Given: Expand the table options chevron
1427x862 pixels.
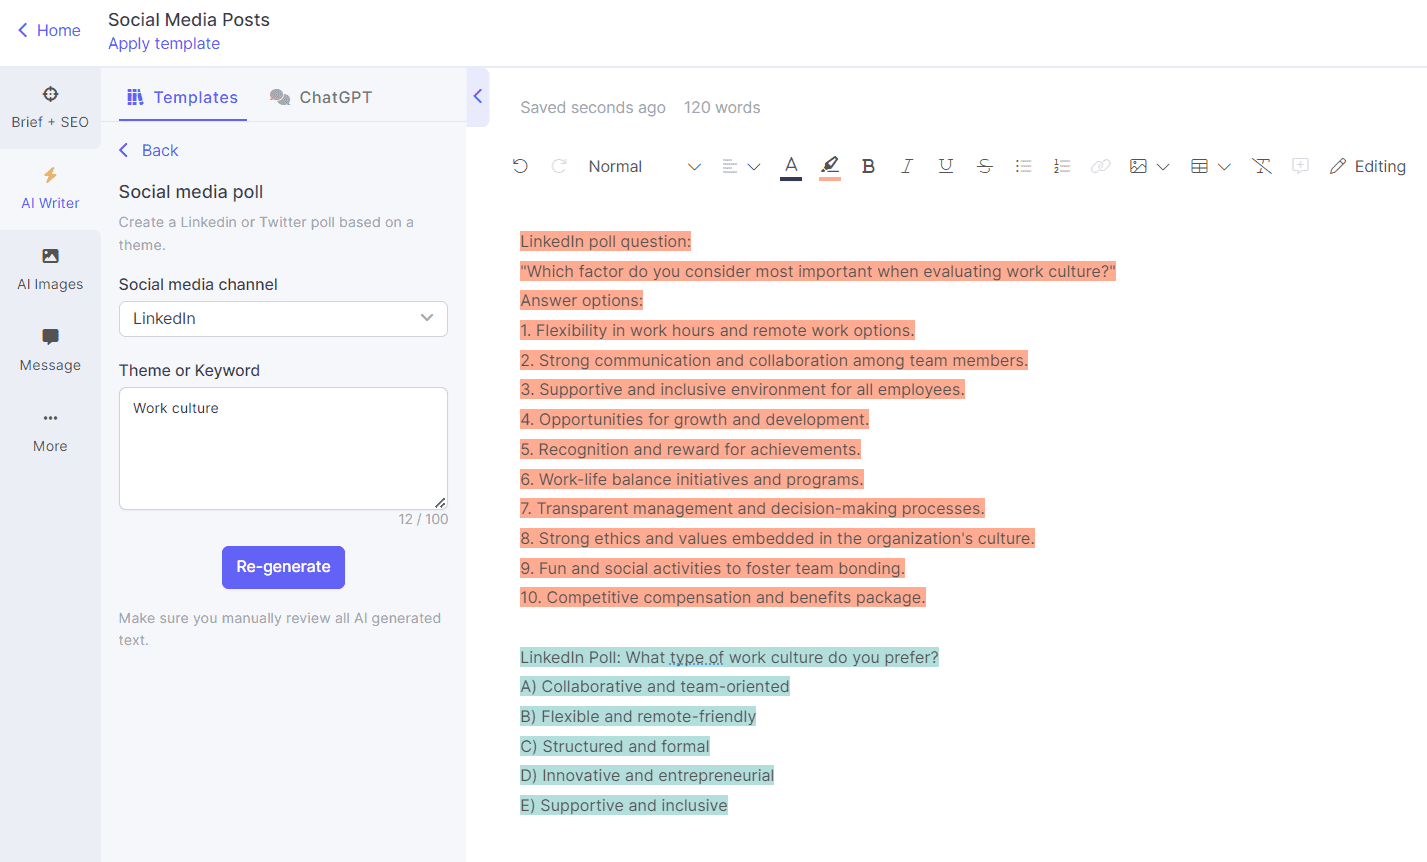Looking at the screenshot, I should click(x=1224, y=167).
